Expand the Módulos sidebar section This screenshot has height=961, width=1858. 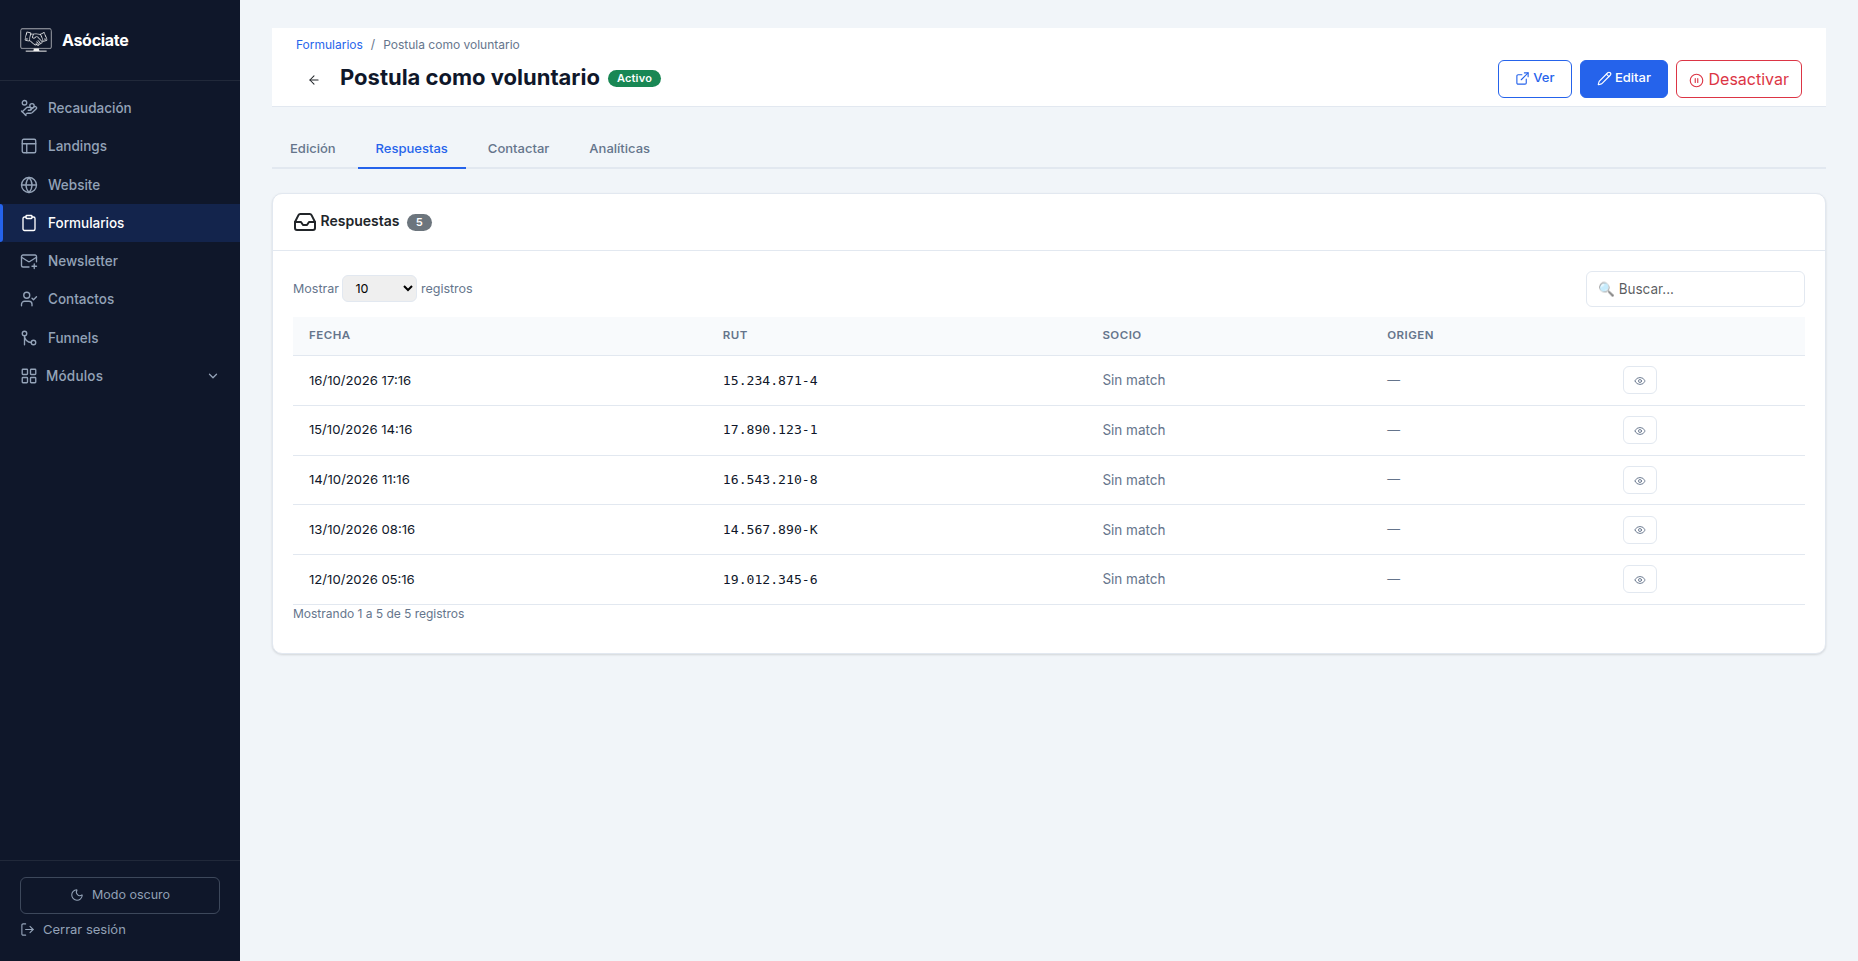tap(120, 376)
